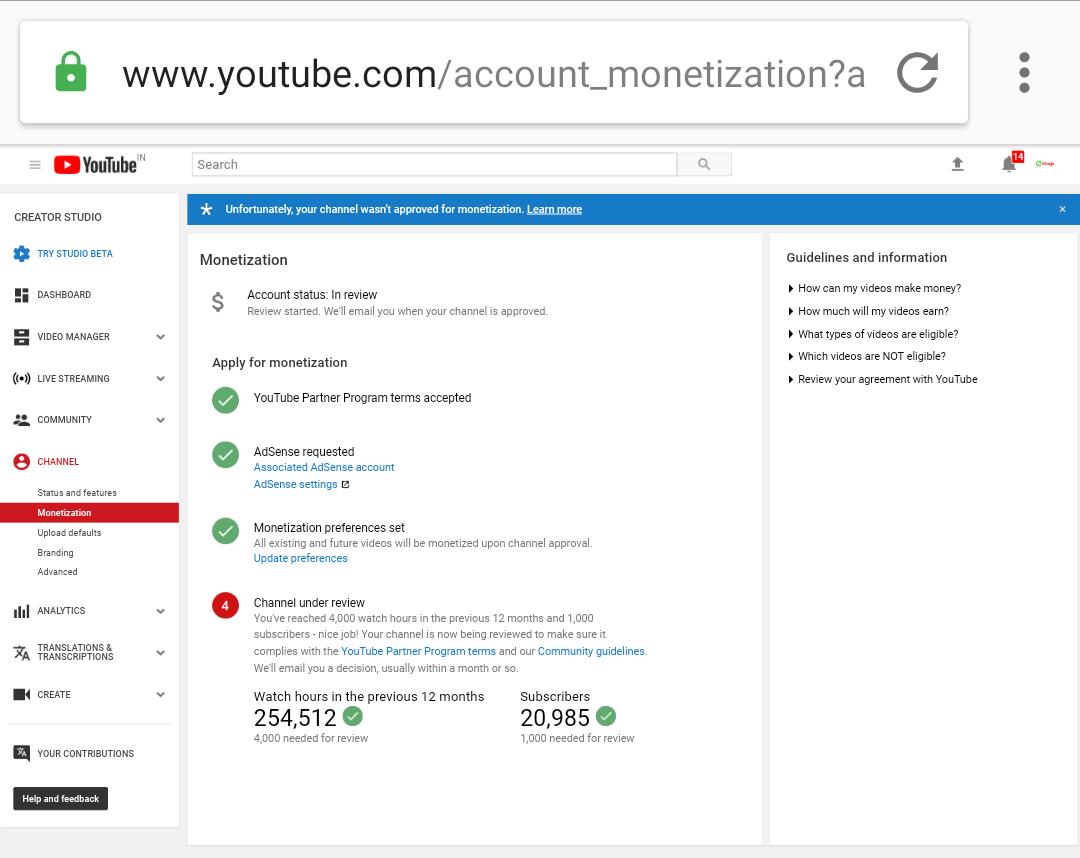
Task: Click the Try Studio Beta gear icon
Action: (21, 253)
